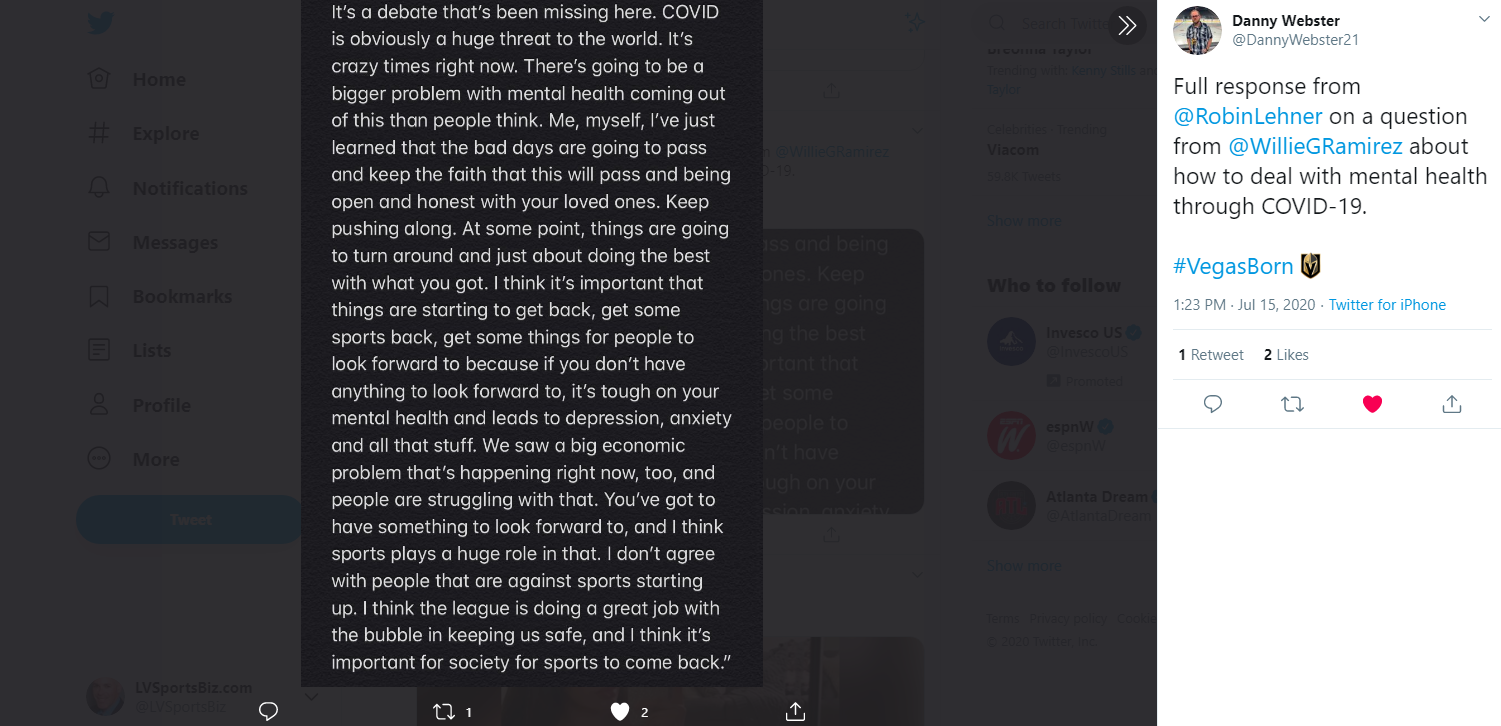Click share icon on bottom image bar
This screenshot has width=1501, height=726.
point(795,711)
